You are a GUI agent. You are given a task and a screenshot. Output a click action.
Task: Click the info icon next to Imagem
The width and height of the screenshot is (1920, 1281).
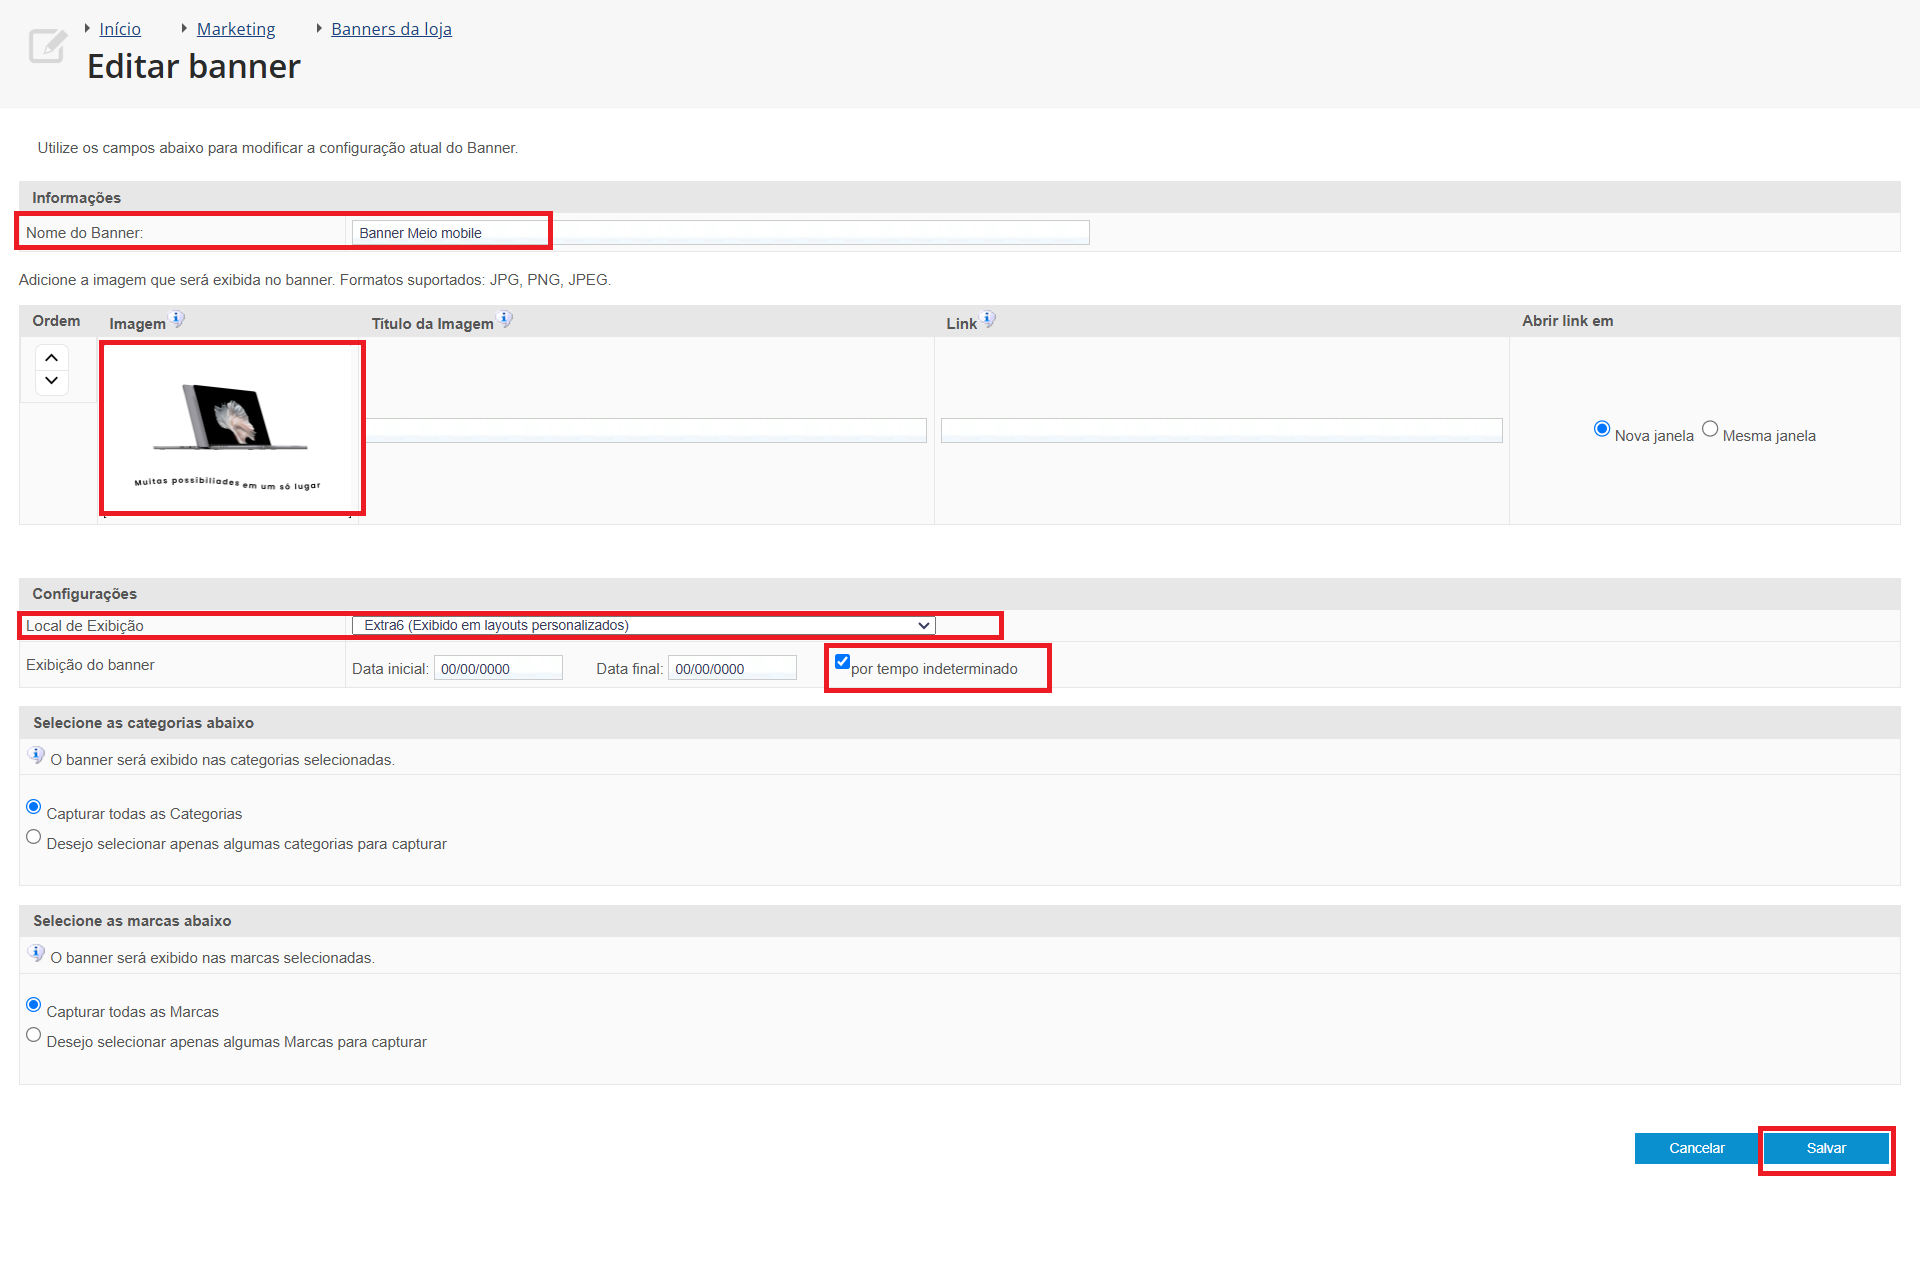coord(177,320)
